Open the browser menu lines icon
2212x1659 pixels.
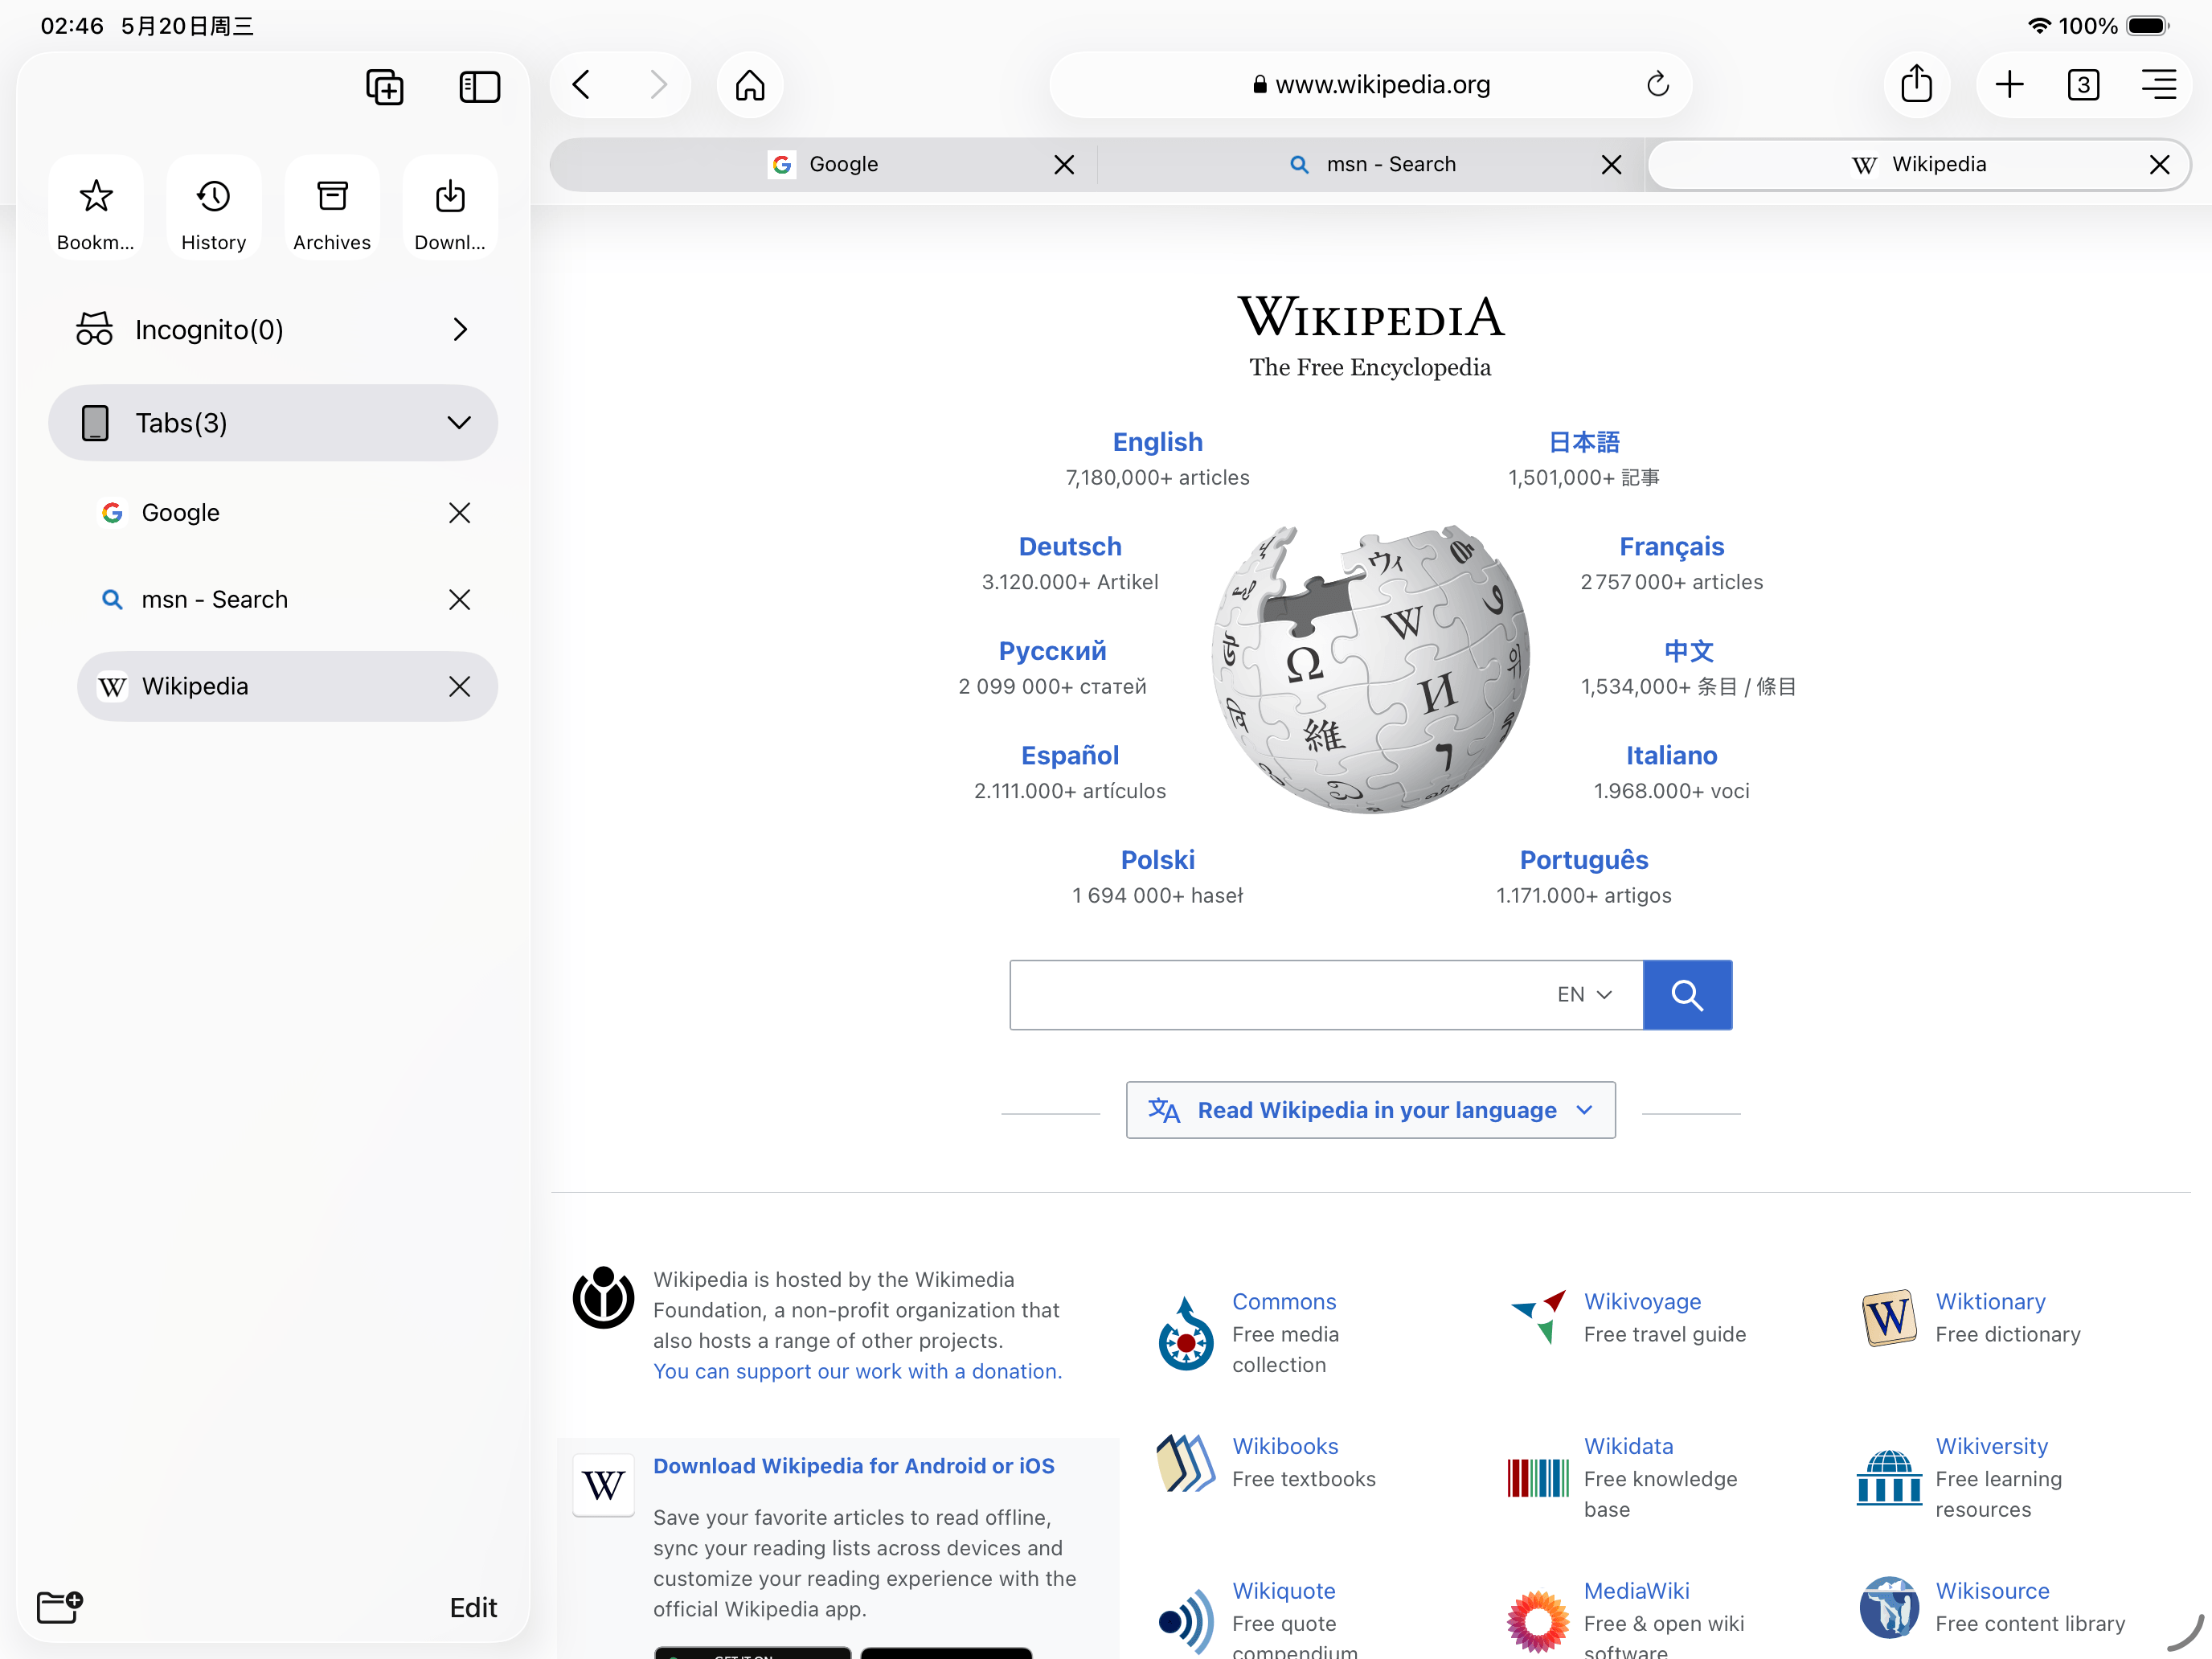point(2160,85)
